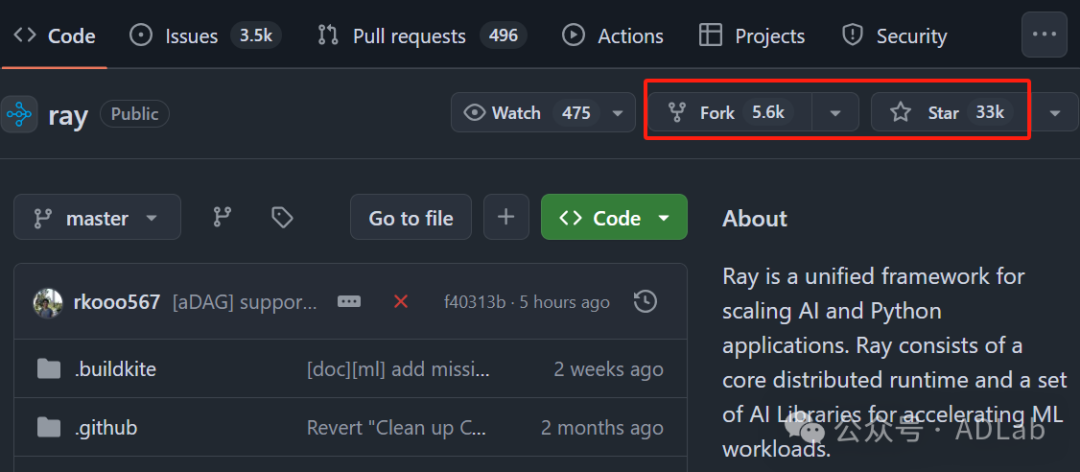Open the .buildkite folder
The width and height of the screenshot is (1080, 472).
(x=115, y=369)
